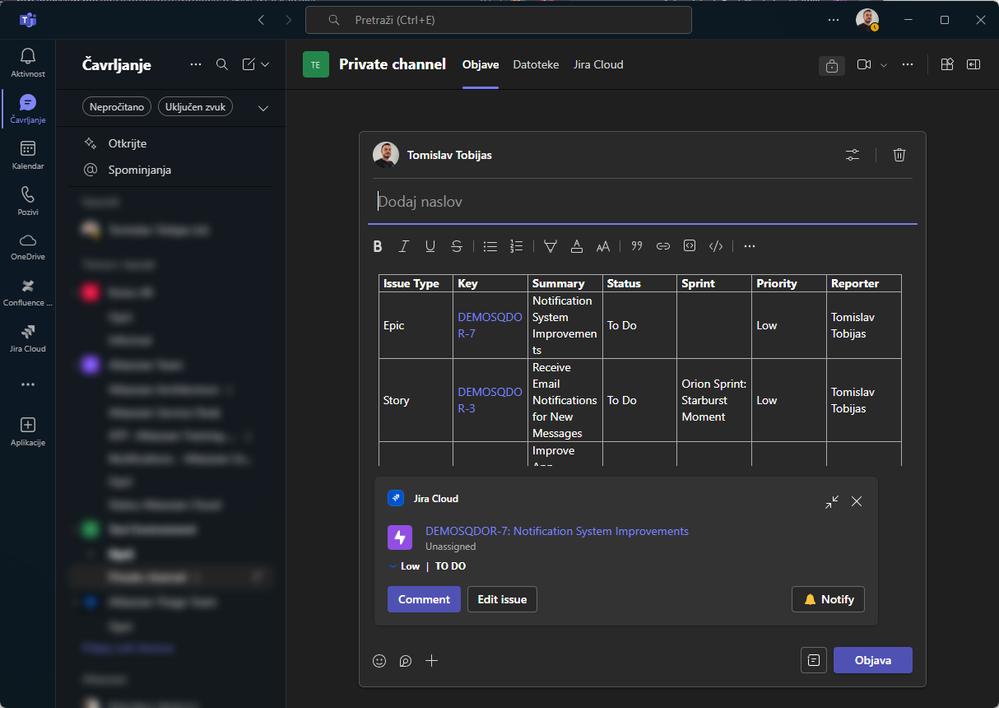
Task: Switch to the Jira Cloud tab
Action: tap(598, 64)
